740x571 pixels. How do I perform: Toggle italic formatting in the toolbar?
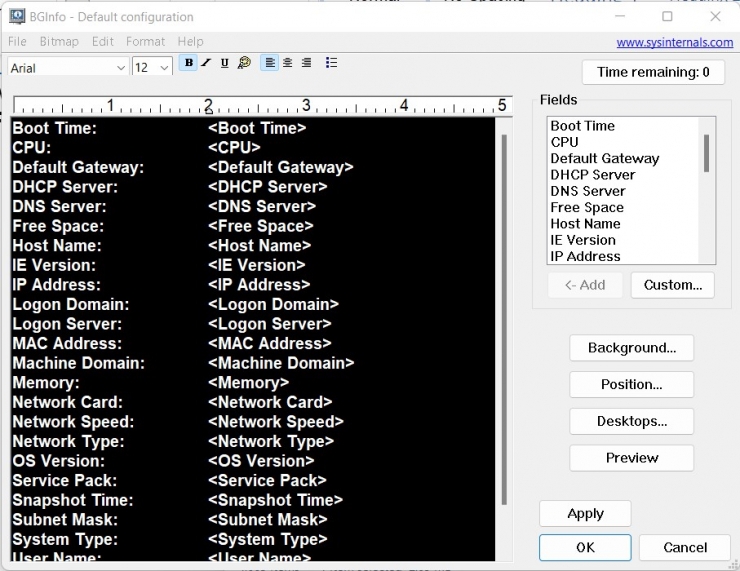[x=206, y=63]
